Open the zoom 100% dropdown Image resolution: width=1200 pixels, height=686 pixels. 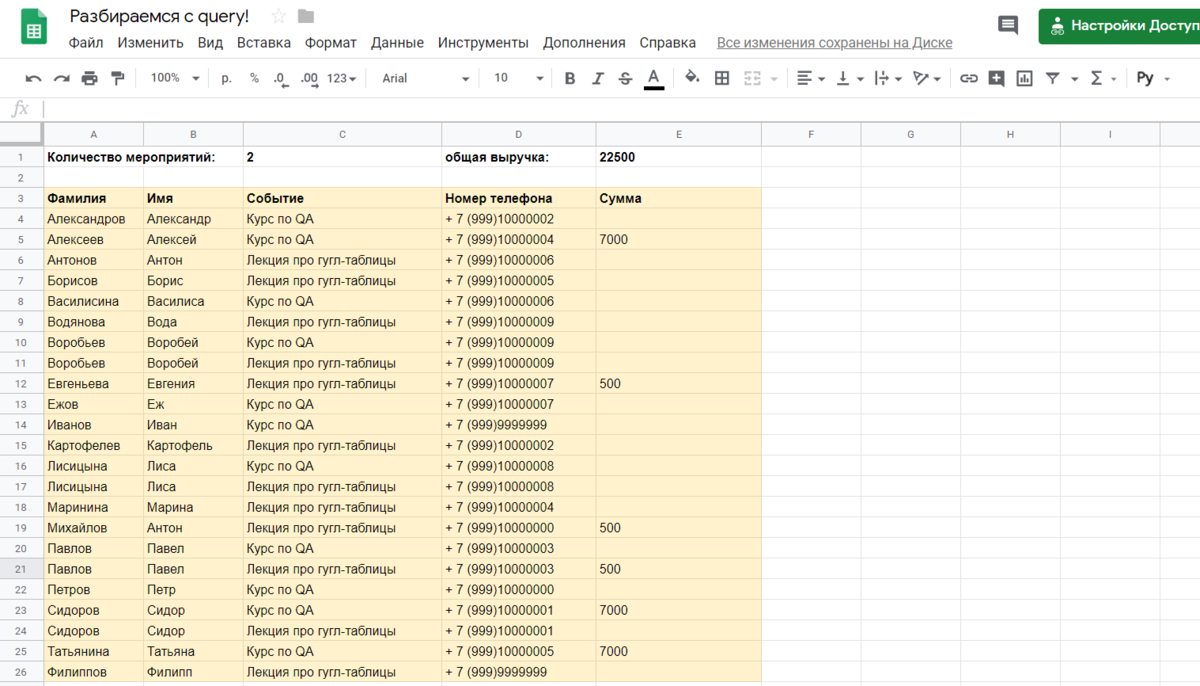(x=175, y=78)
